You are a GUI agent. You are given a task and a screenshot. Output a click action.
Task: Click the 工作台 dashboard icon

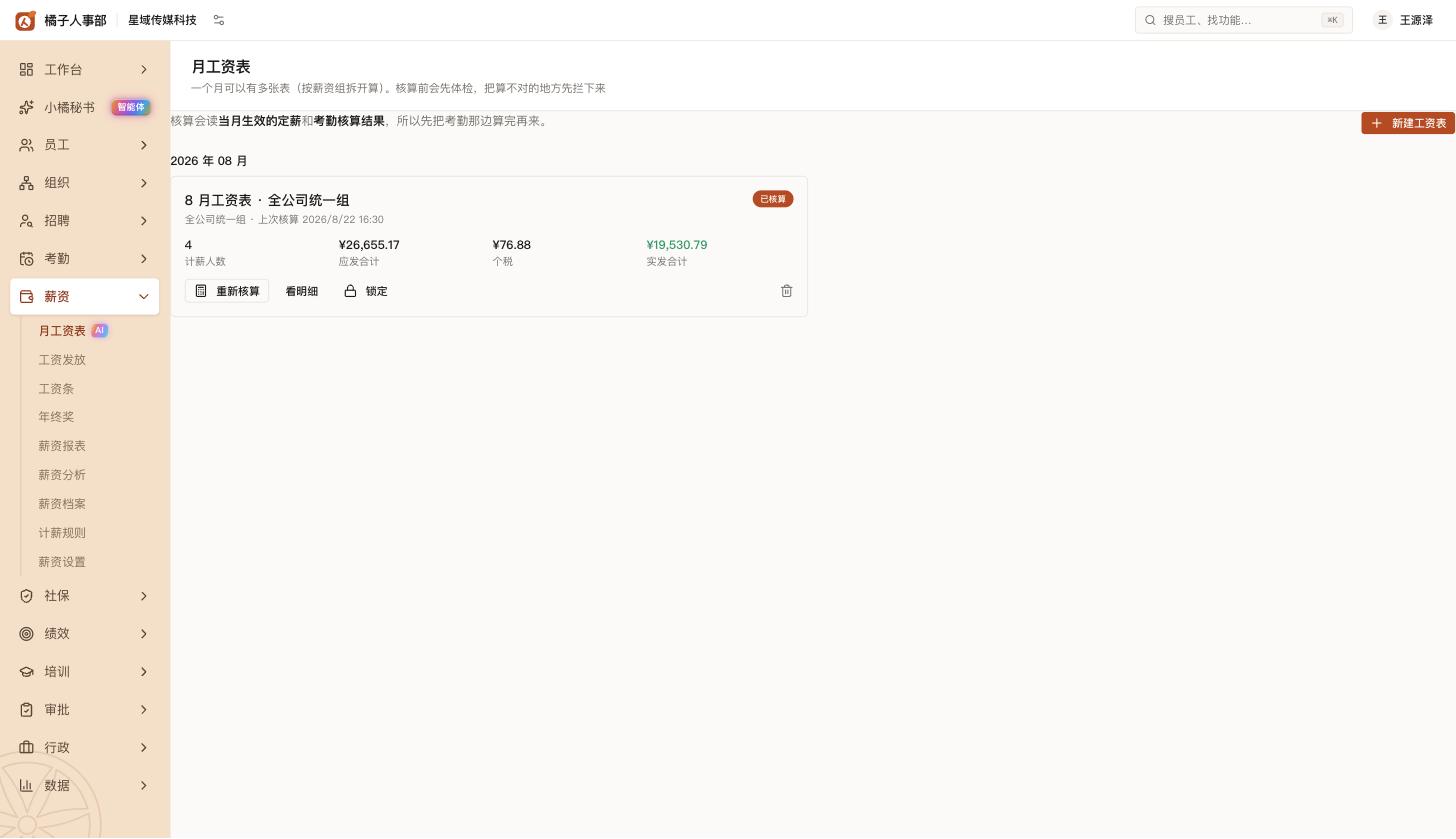[x=27, y=70]
